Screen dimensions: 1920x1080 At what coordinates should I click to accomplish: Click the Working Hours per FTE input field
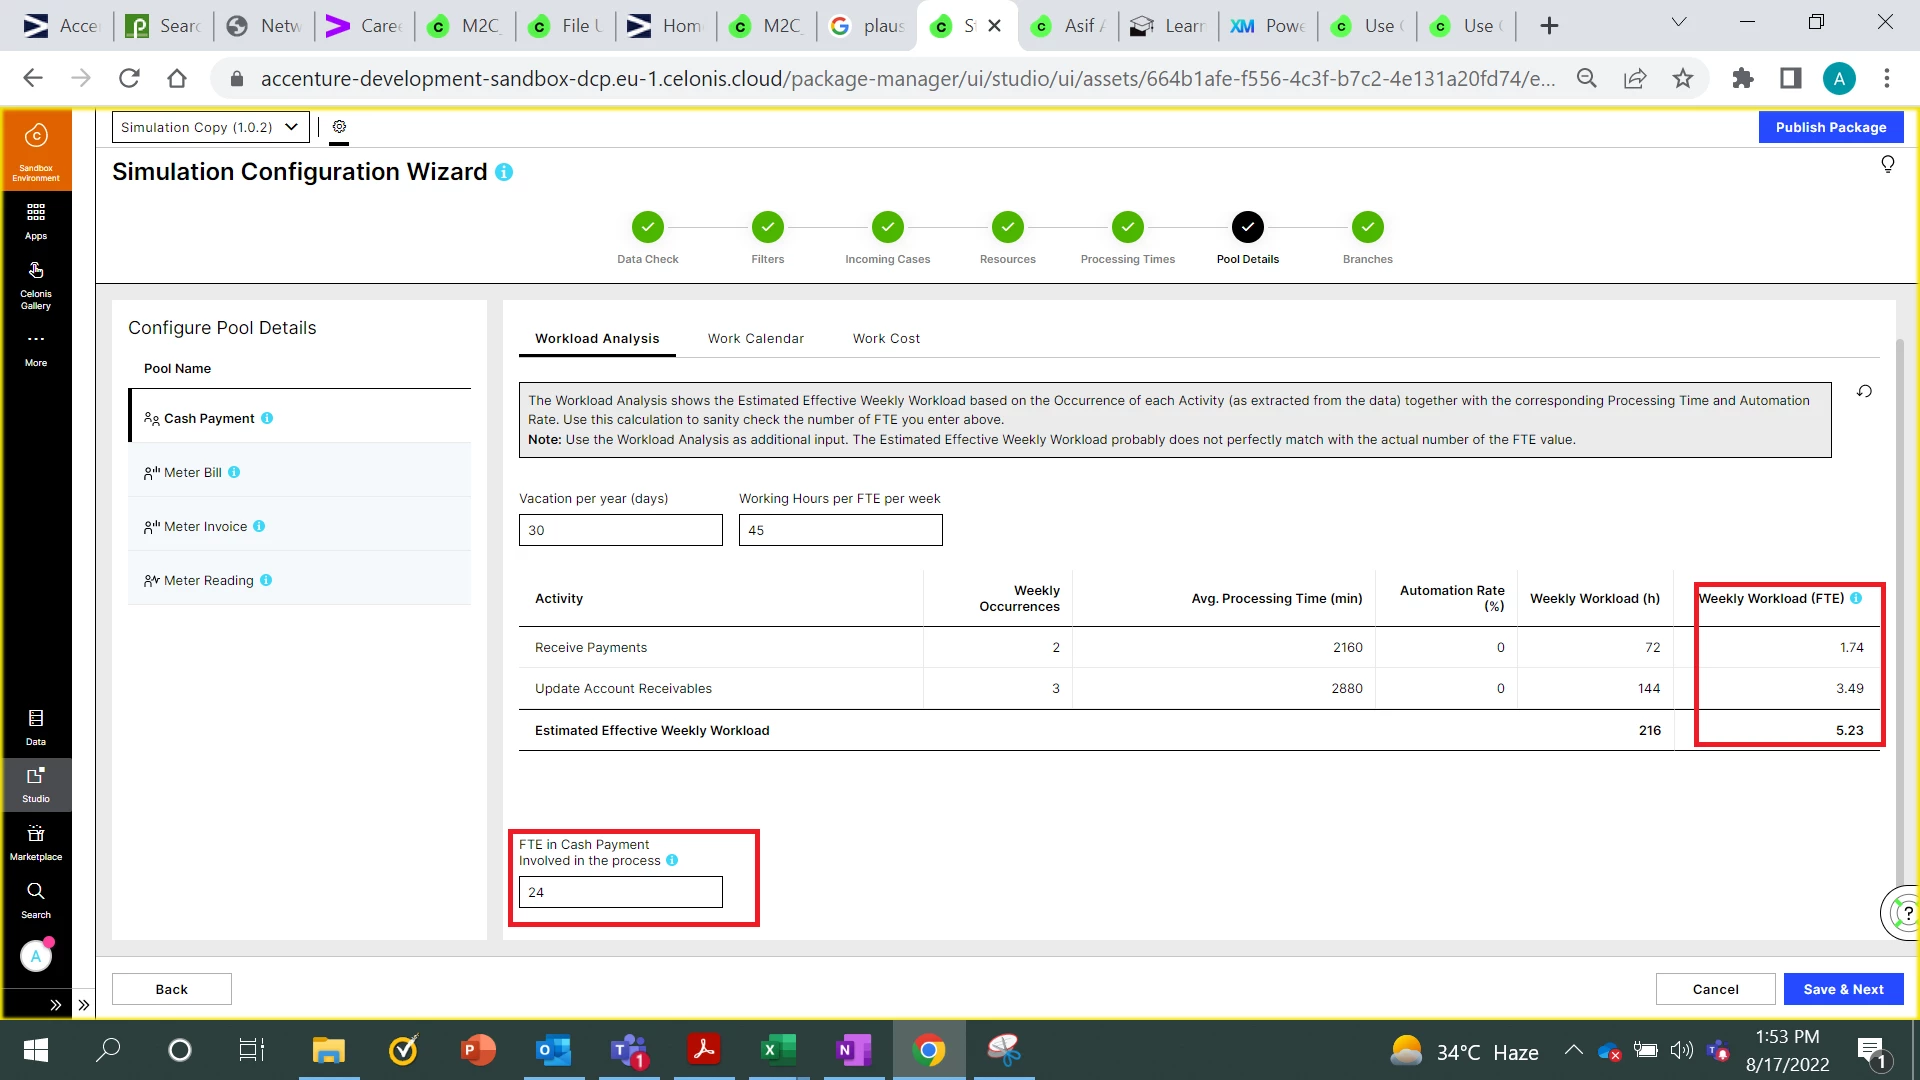click(x=840, y=530)
